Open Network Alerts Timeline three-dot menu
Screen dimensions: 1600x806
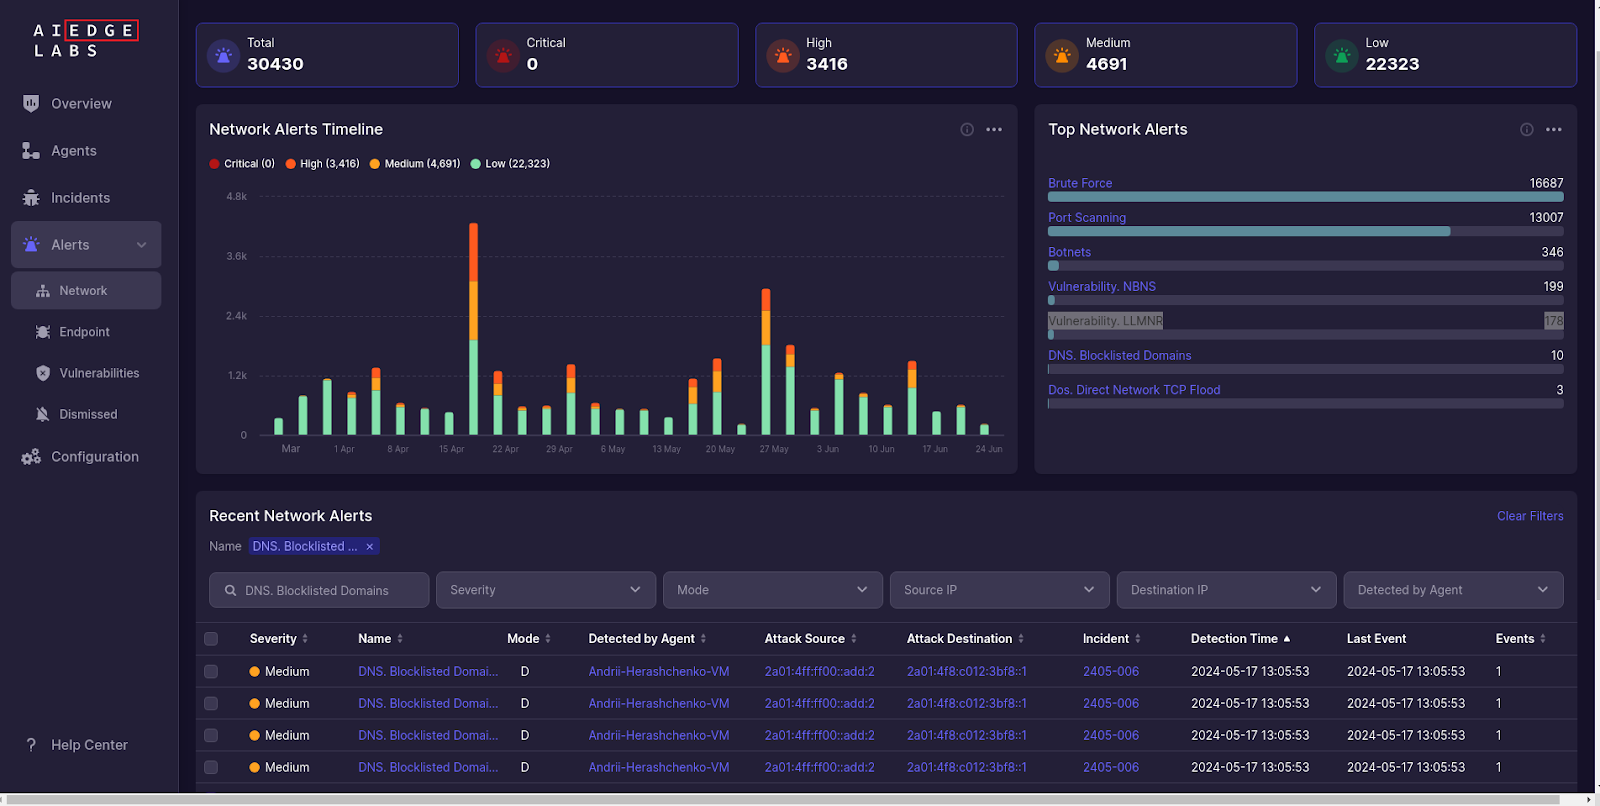(994, 130)
